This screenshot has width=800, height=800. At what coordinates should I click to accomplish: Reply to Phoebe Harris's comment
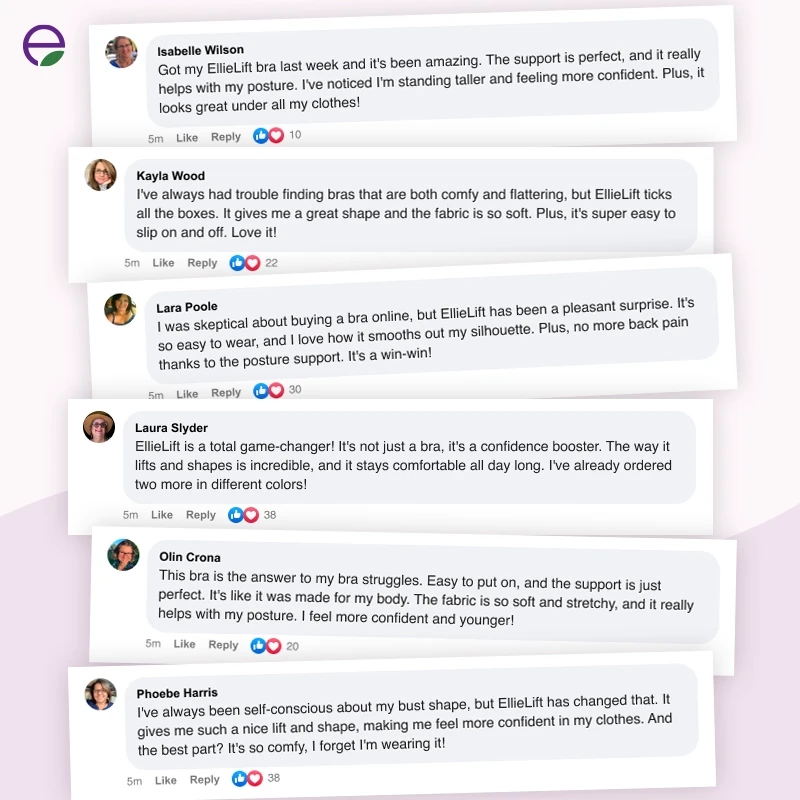point(204,780)
